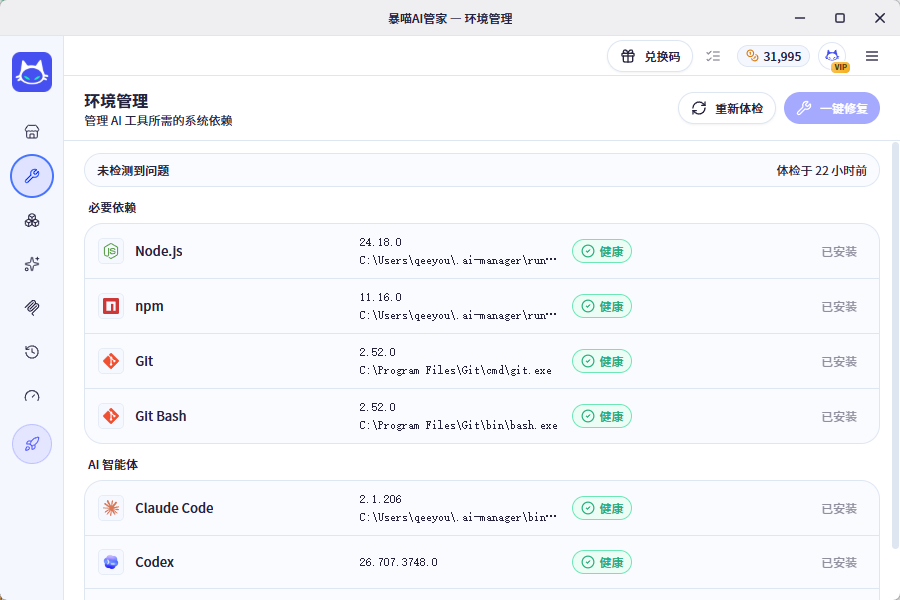900x600 pixels.
Task: Click the rocket launch sidebar icon
Action: (x=32, y=444)
